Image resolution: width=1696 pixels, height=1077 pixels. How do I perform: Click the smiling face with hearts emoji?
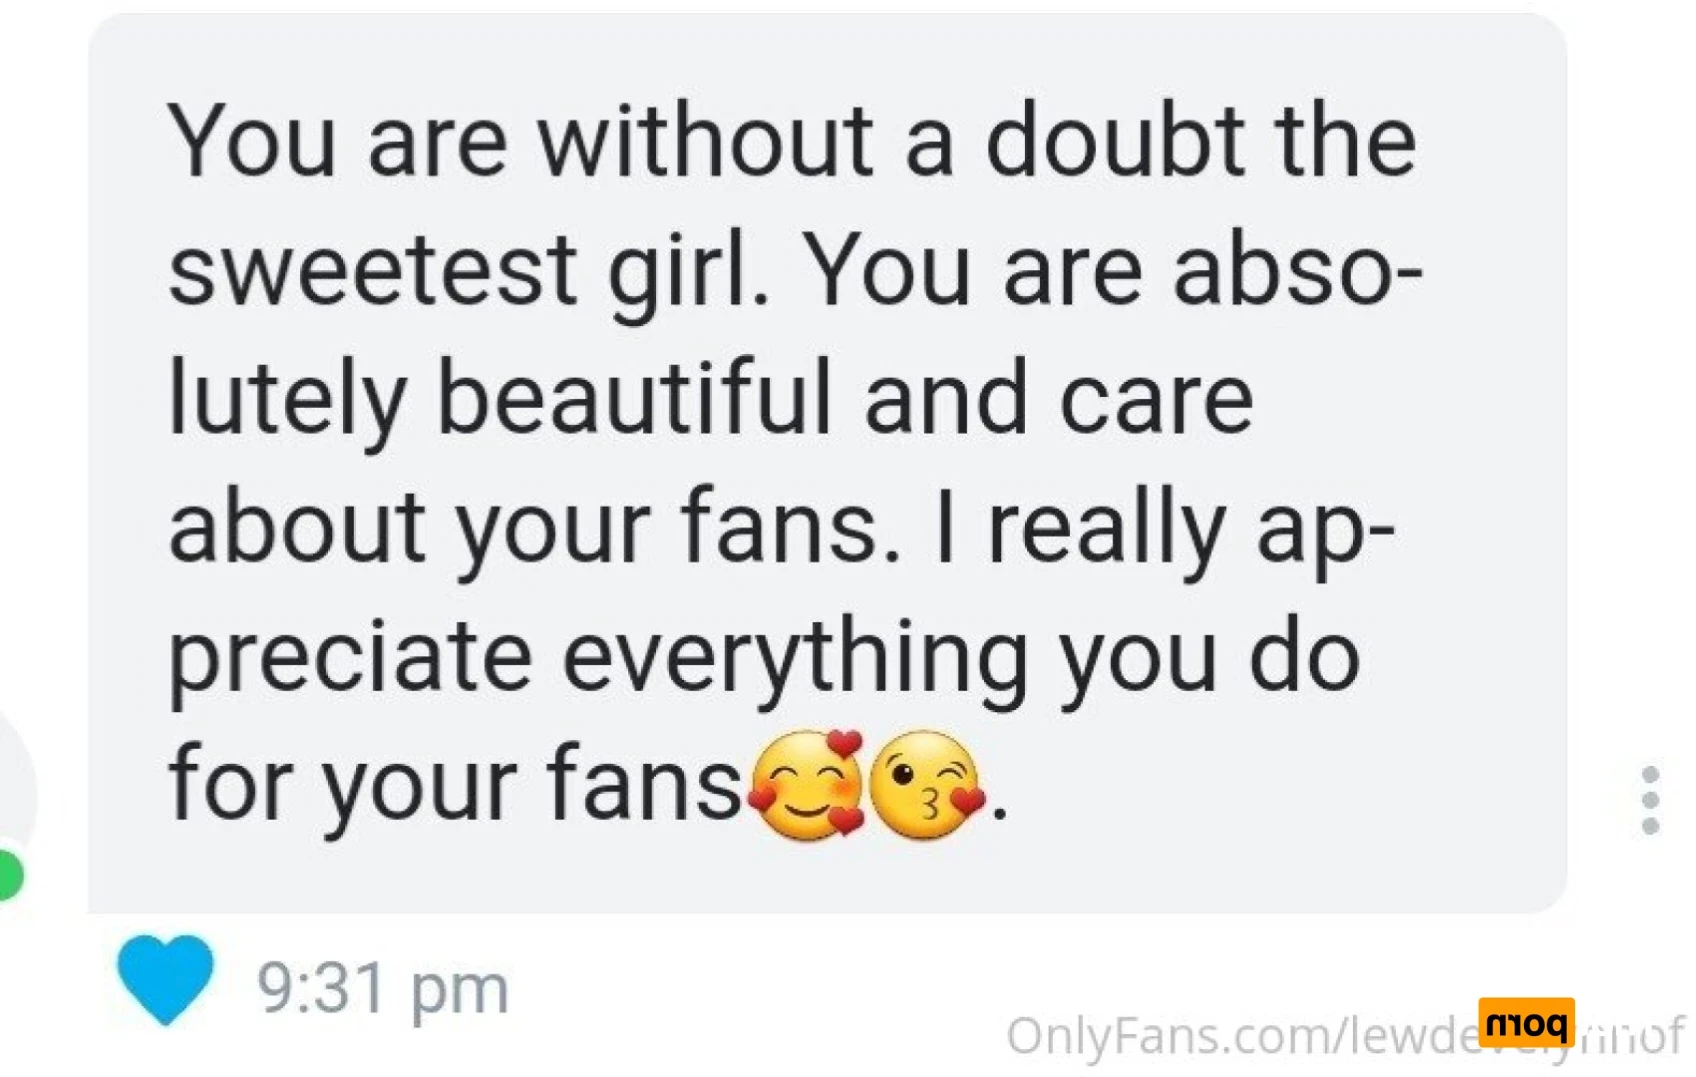[x=807, y=785]
